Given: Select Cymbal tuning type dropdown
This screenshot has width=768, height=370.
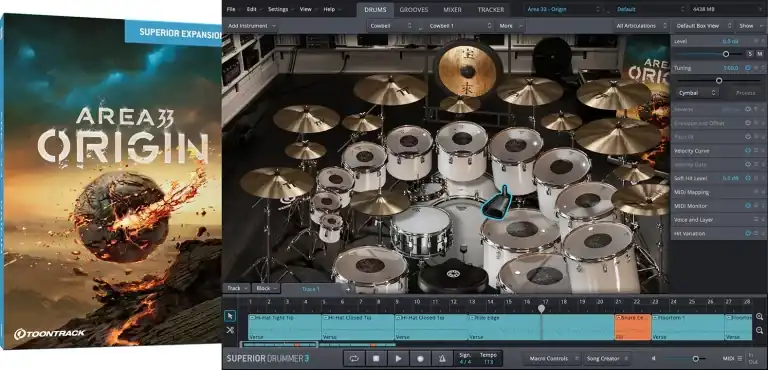Looking at the screenshot, I should click(697, 93).
